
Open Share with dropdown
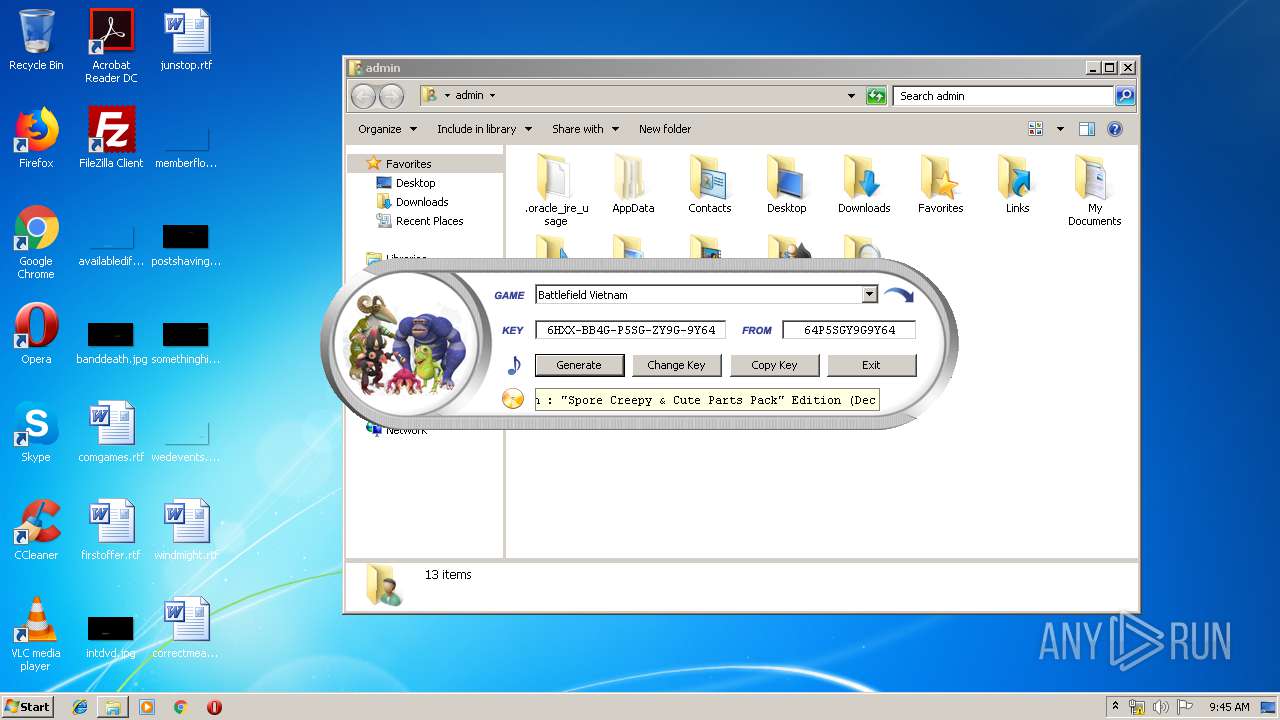(585, 129)
